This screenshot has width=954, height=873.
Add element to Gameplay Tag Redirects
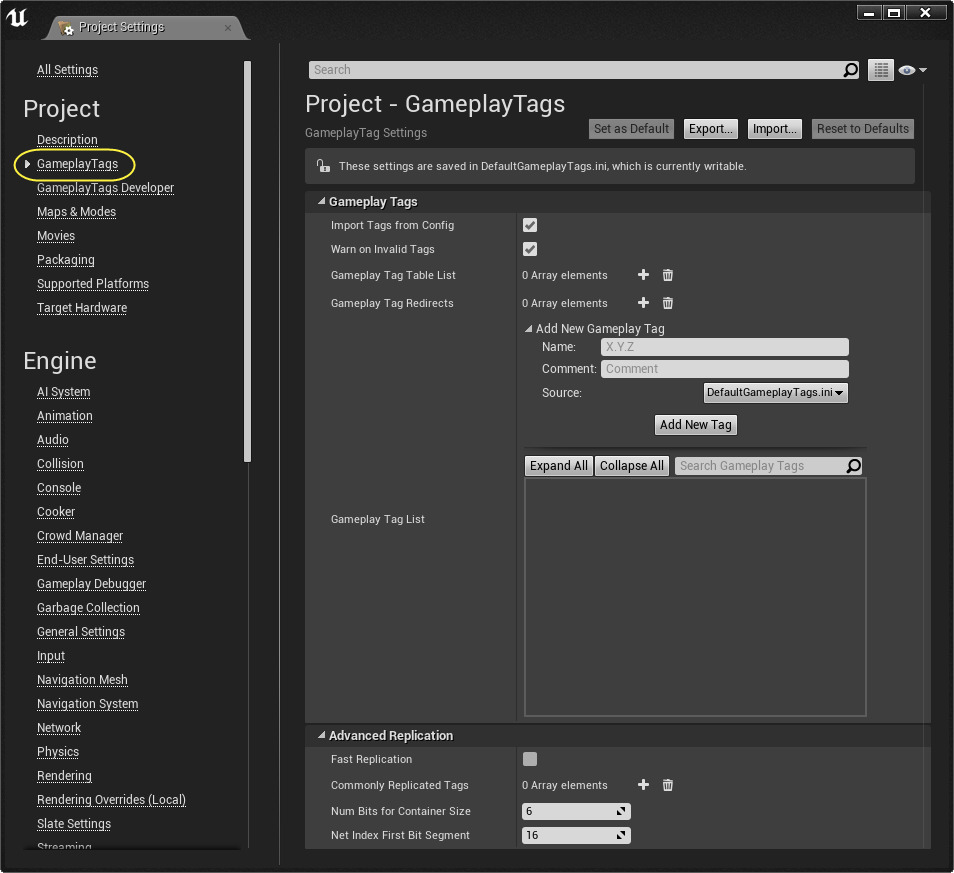click(x=643, y=303)
